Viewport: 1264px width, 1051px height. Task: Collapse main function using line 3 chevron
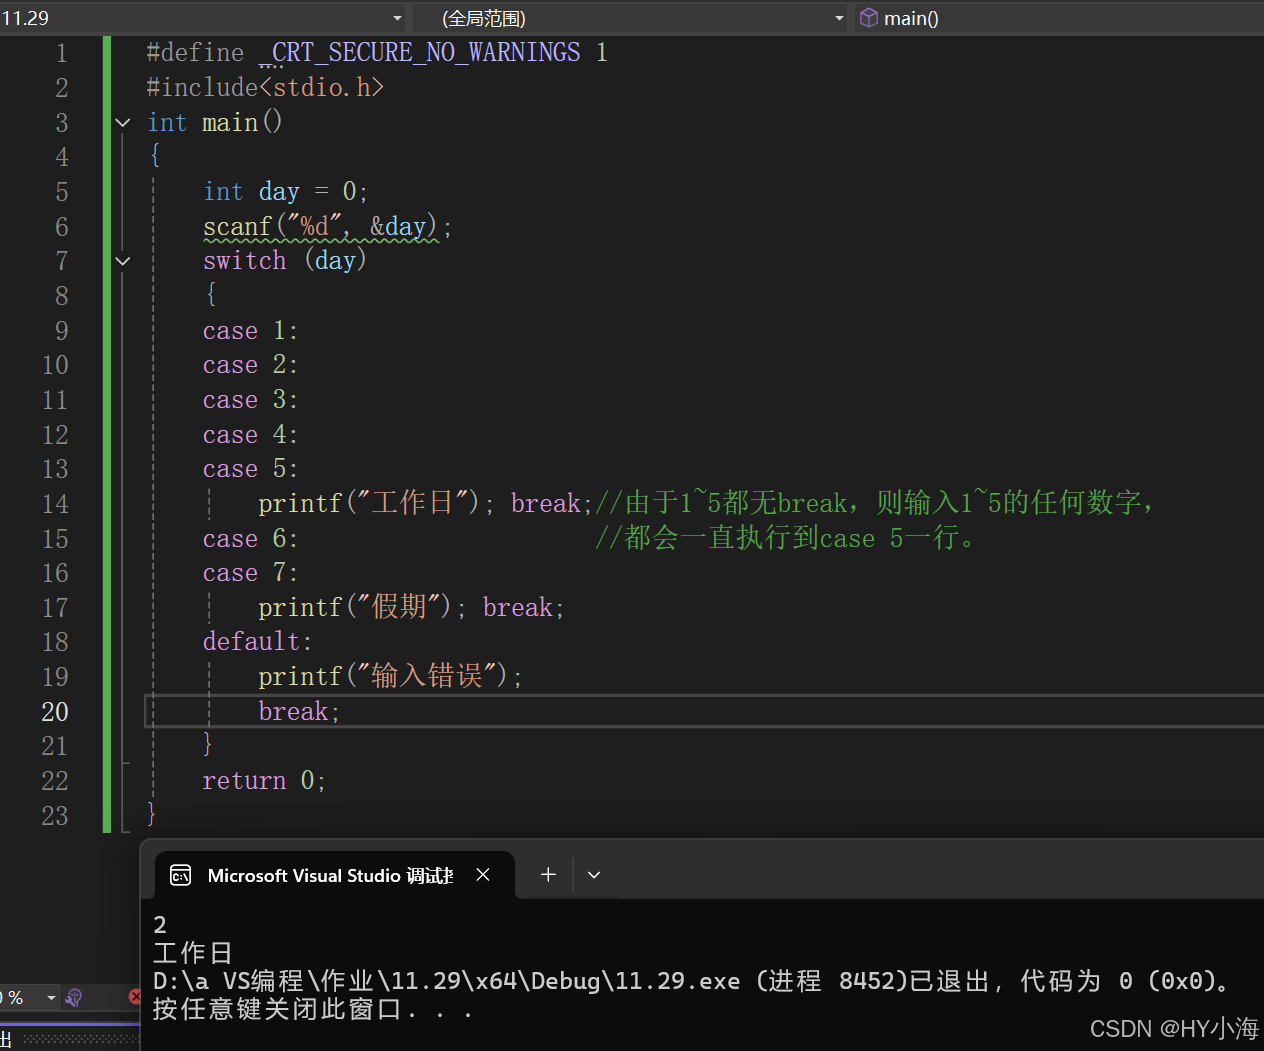122,121
